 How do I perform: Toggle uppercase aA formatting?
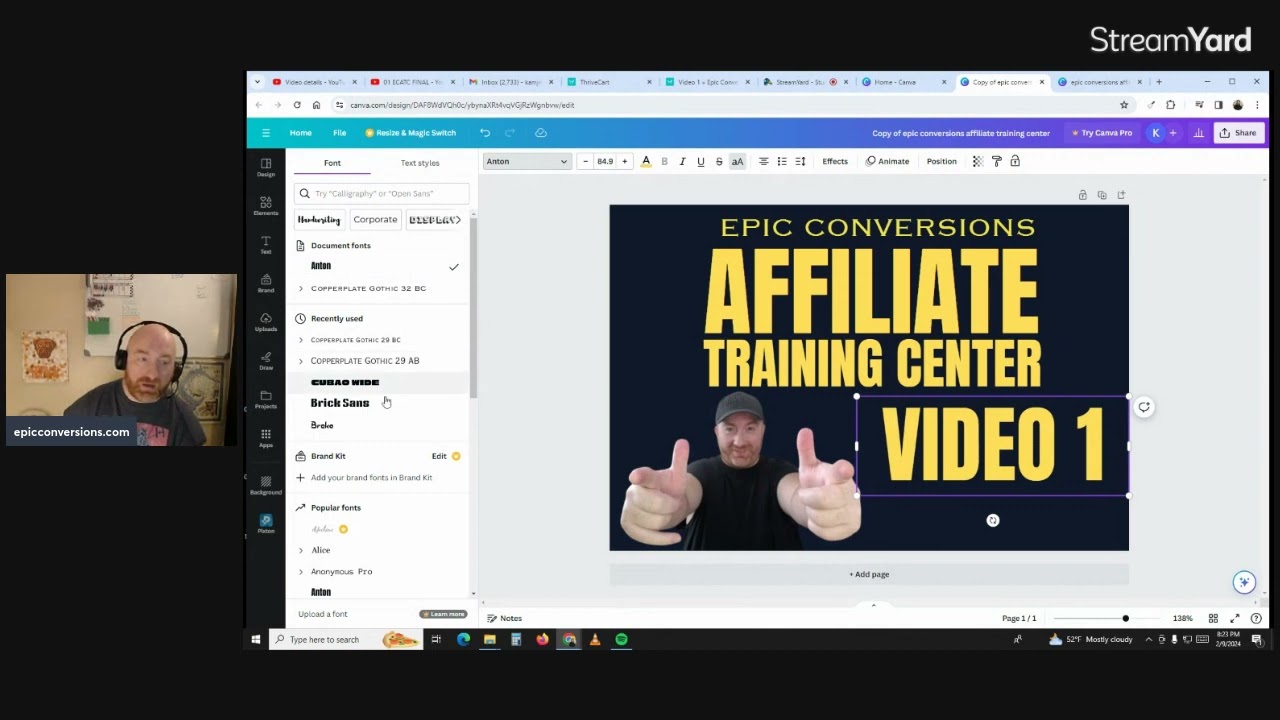(737, 161)
